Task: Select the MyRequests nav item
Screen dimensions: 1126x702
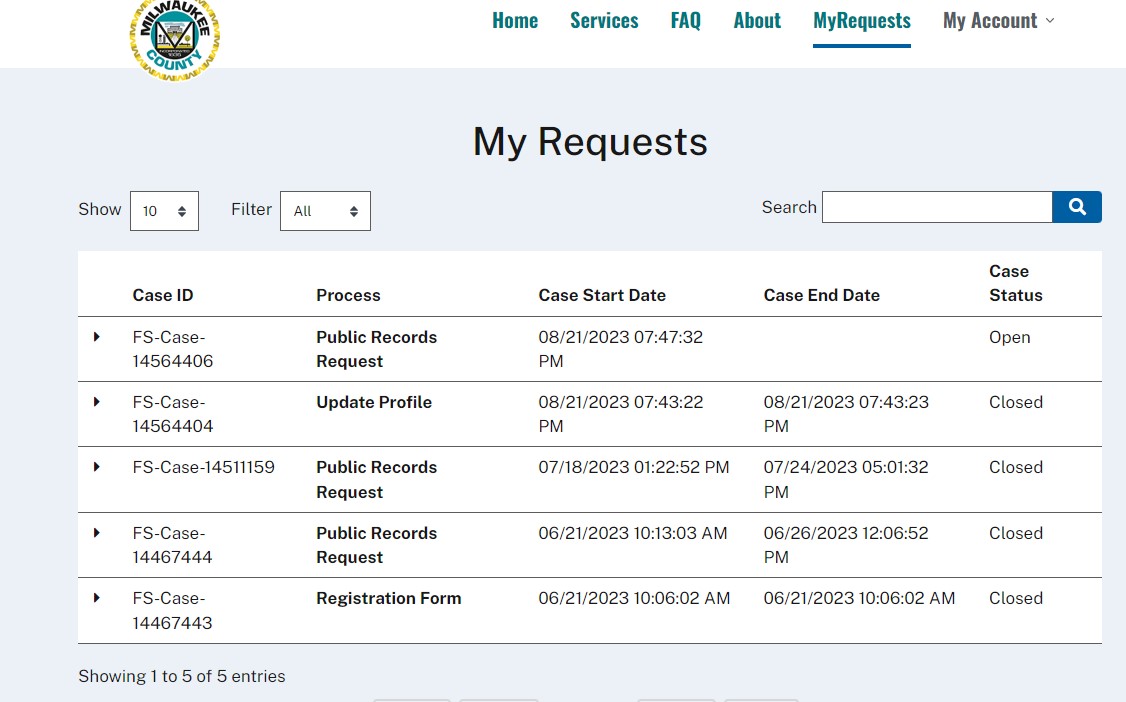Action: pos(862,21)
